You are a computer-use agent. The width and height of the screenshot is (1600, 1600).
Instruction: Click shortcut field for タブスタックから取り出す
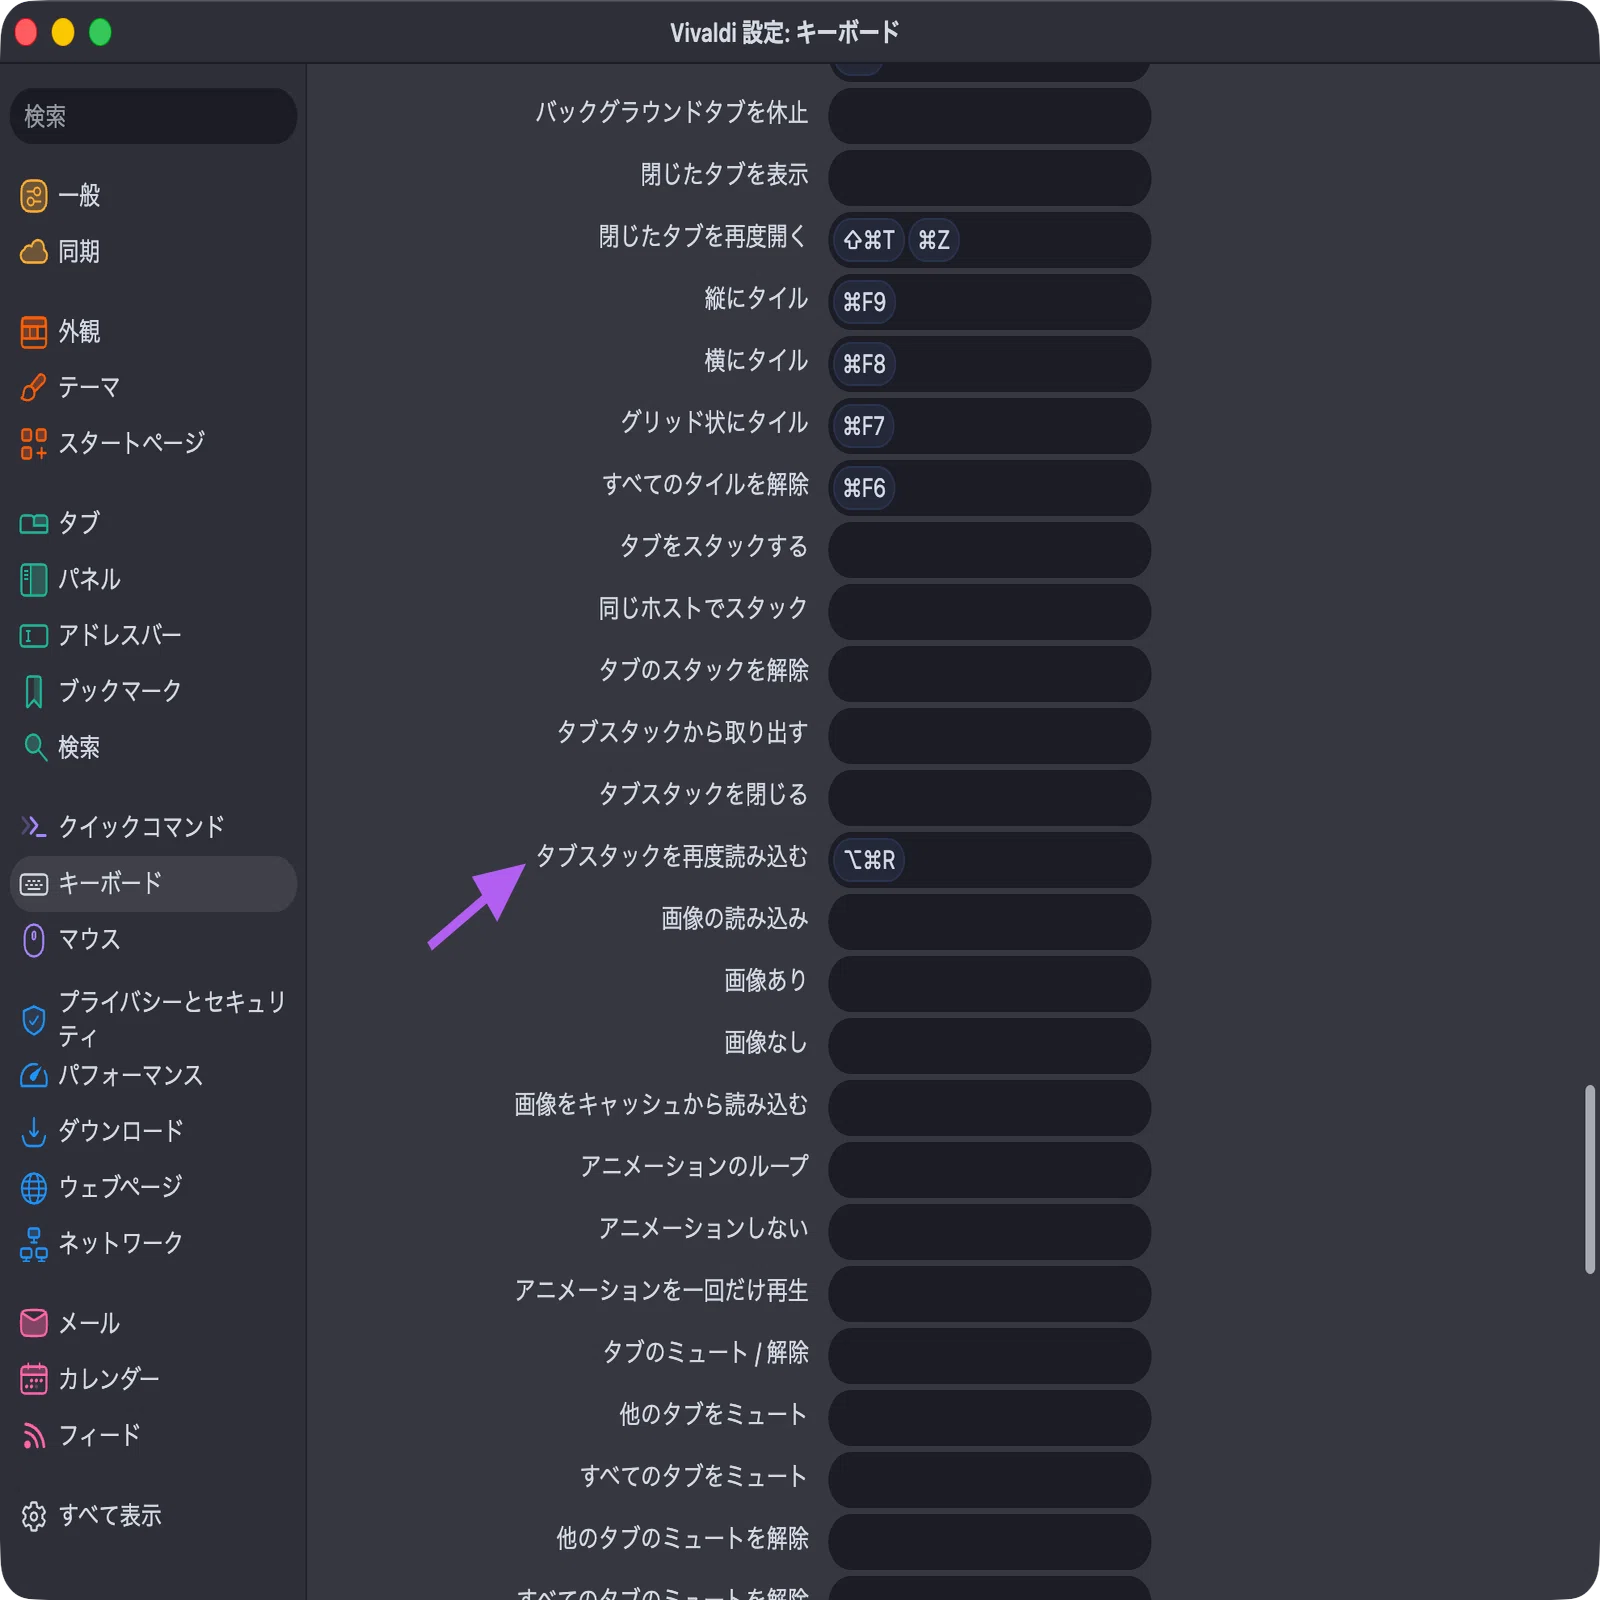coord(989,736)
